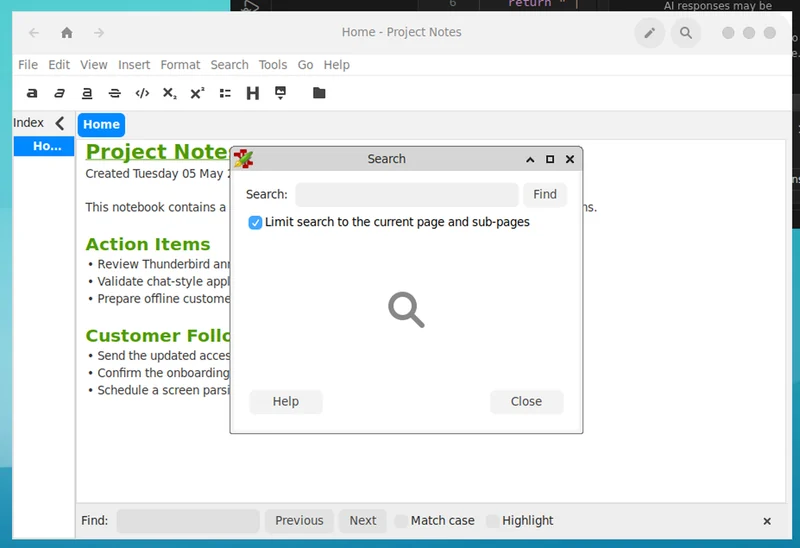Apply subscript formatting

[x=169, y=93]
